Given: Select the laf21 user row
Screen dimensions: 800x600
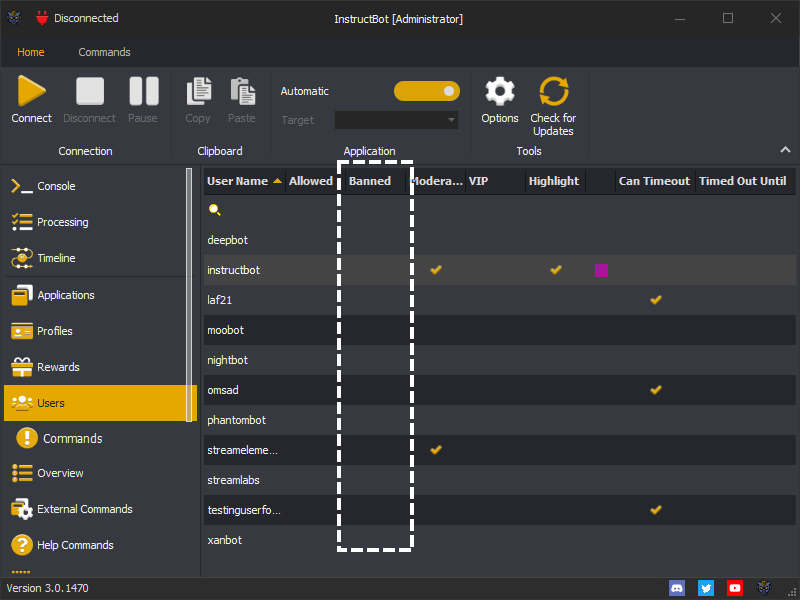Looking at the screenshot, I should point(499,300).
